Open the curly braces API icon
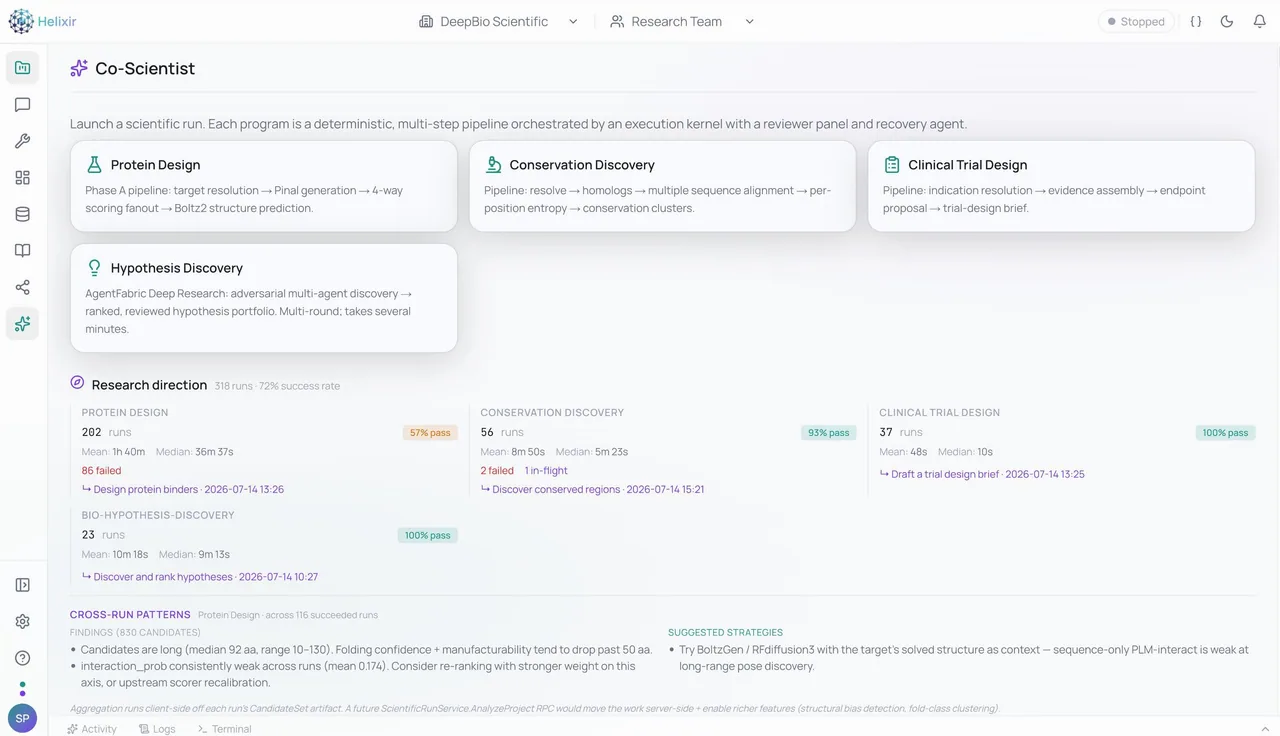Screen dimensions: 1280x736 (1195, 21)
